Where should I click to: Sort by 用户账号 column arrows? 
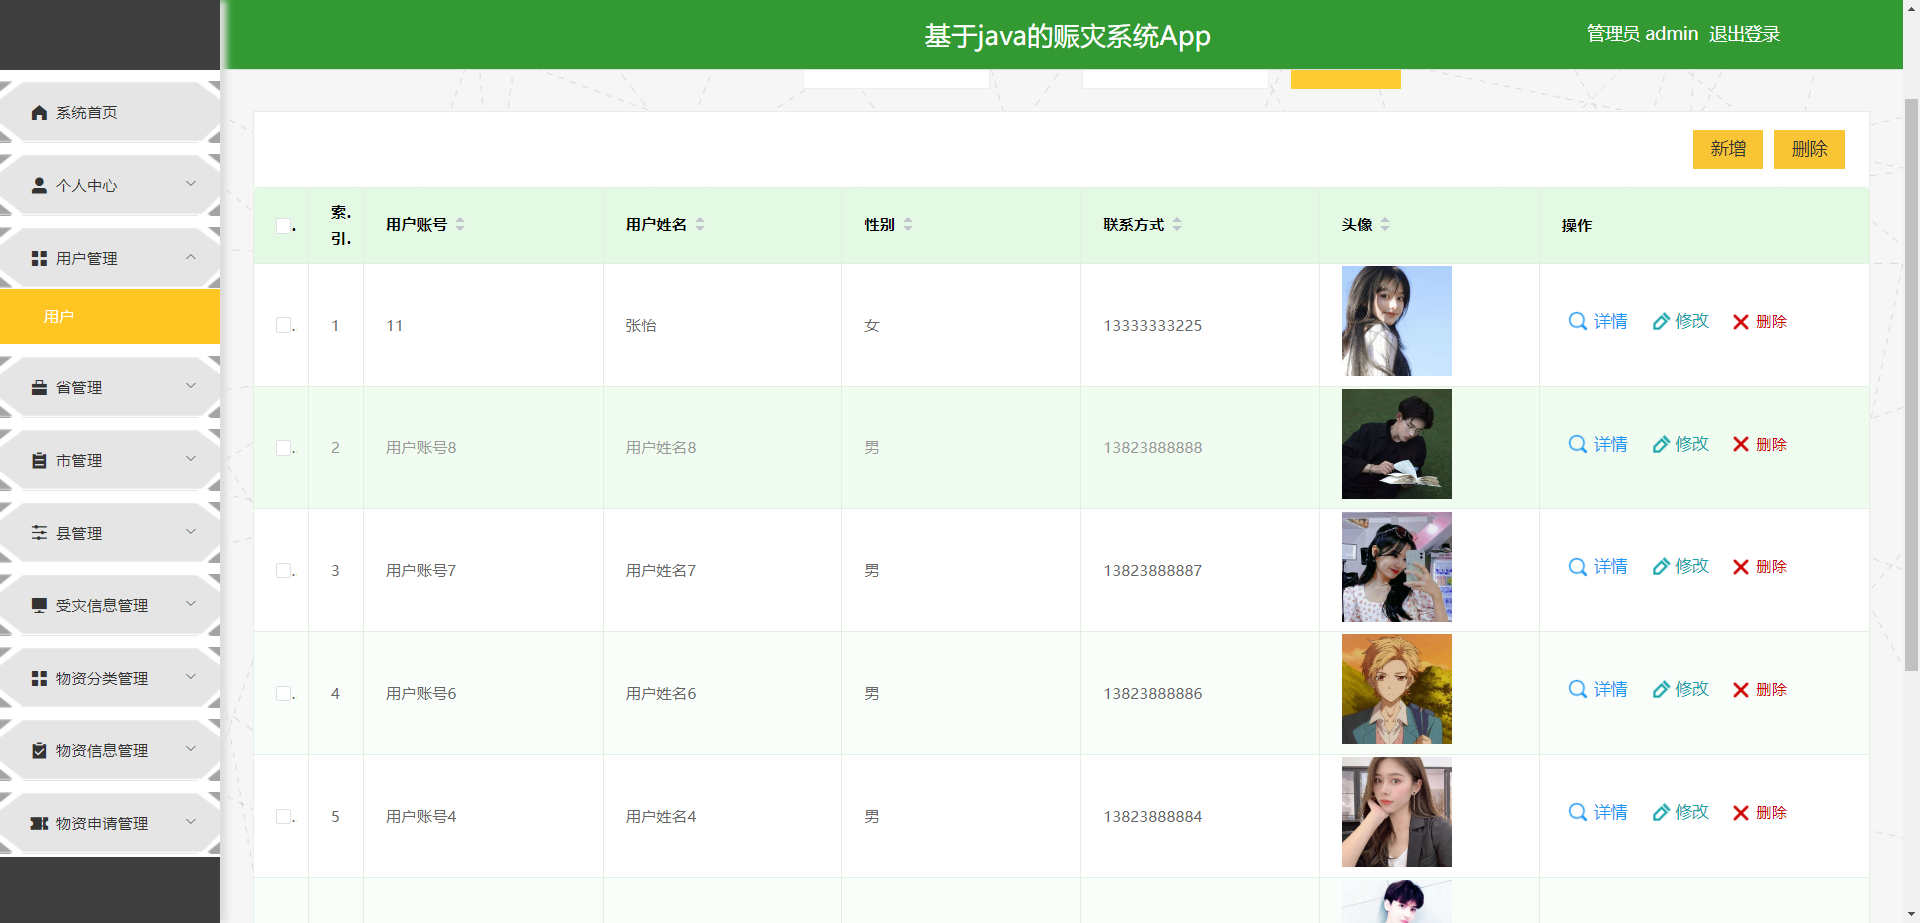point(460,224)
